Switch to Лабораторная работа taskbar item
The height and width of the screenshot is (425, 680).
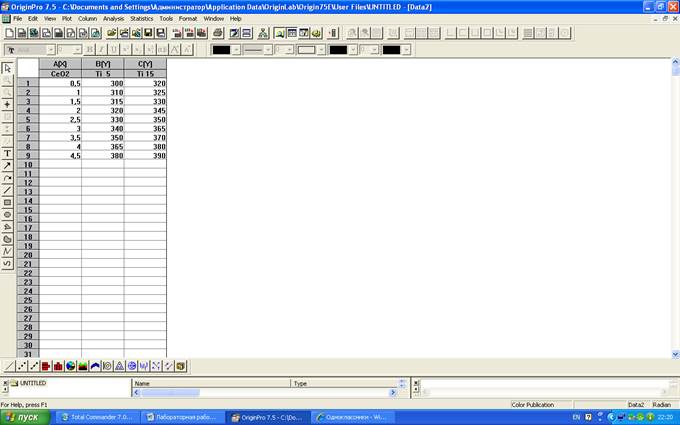(183, 417)
